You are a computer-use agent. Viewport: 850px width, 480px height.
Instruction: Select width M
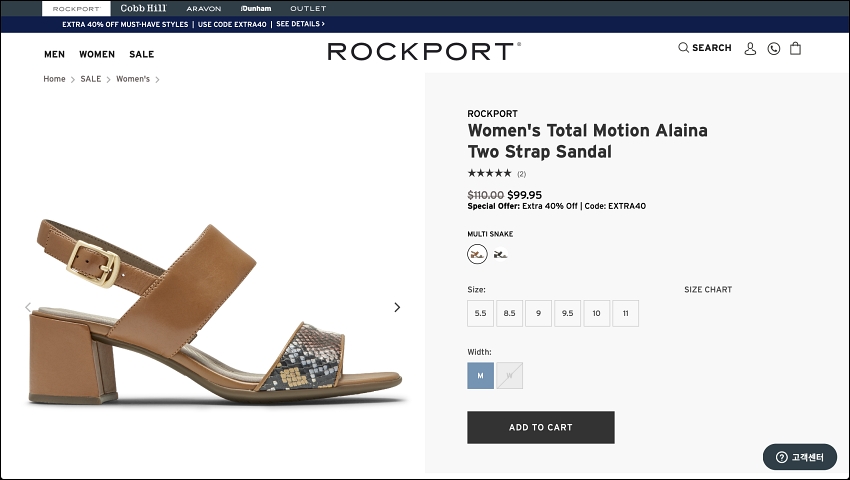[x=480, y=375]
